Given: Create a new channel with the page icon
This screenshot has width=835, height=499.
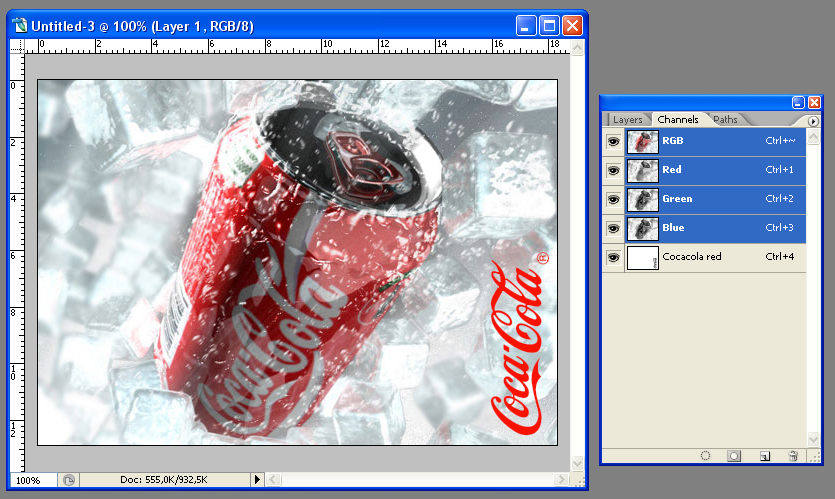Looking at the screenshot, I should tap(765, 456).
